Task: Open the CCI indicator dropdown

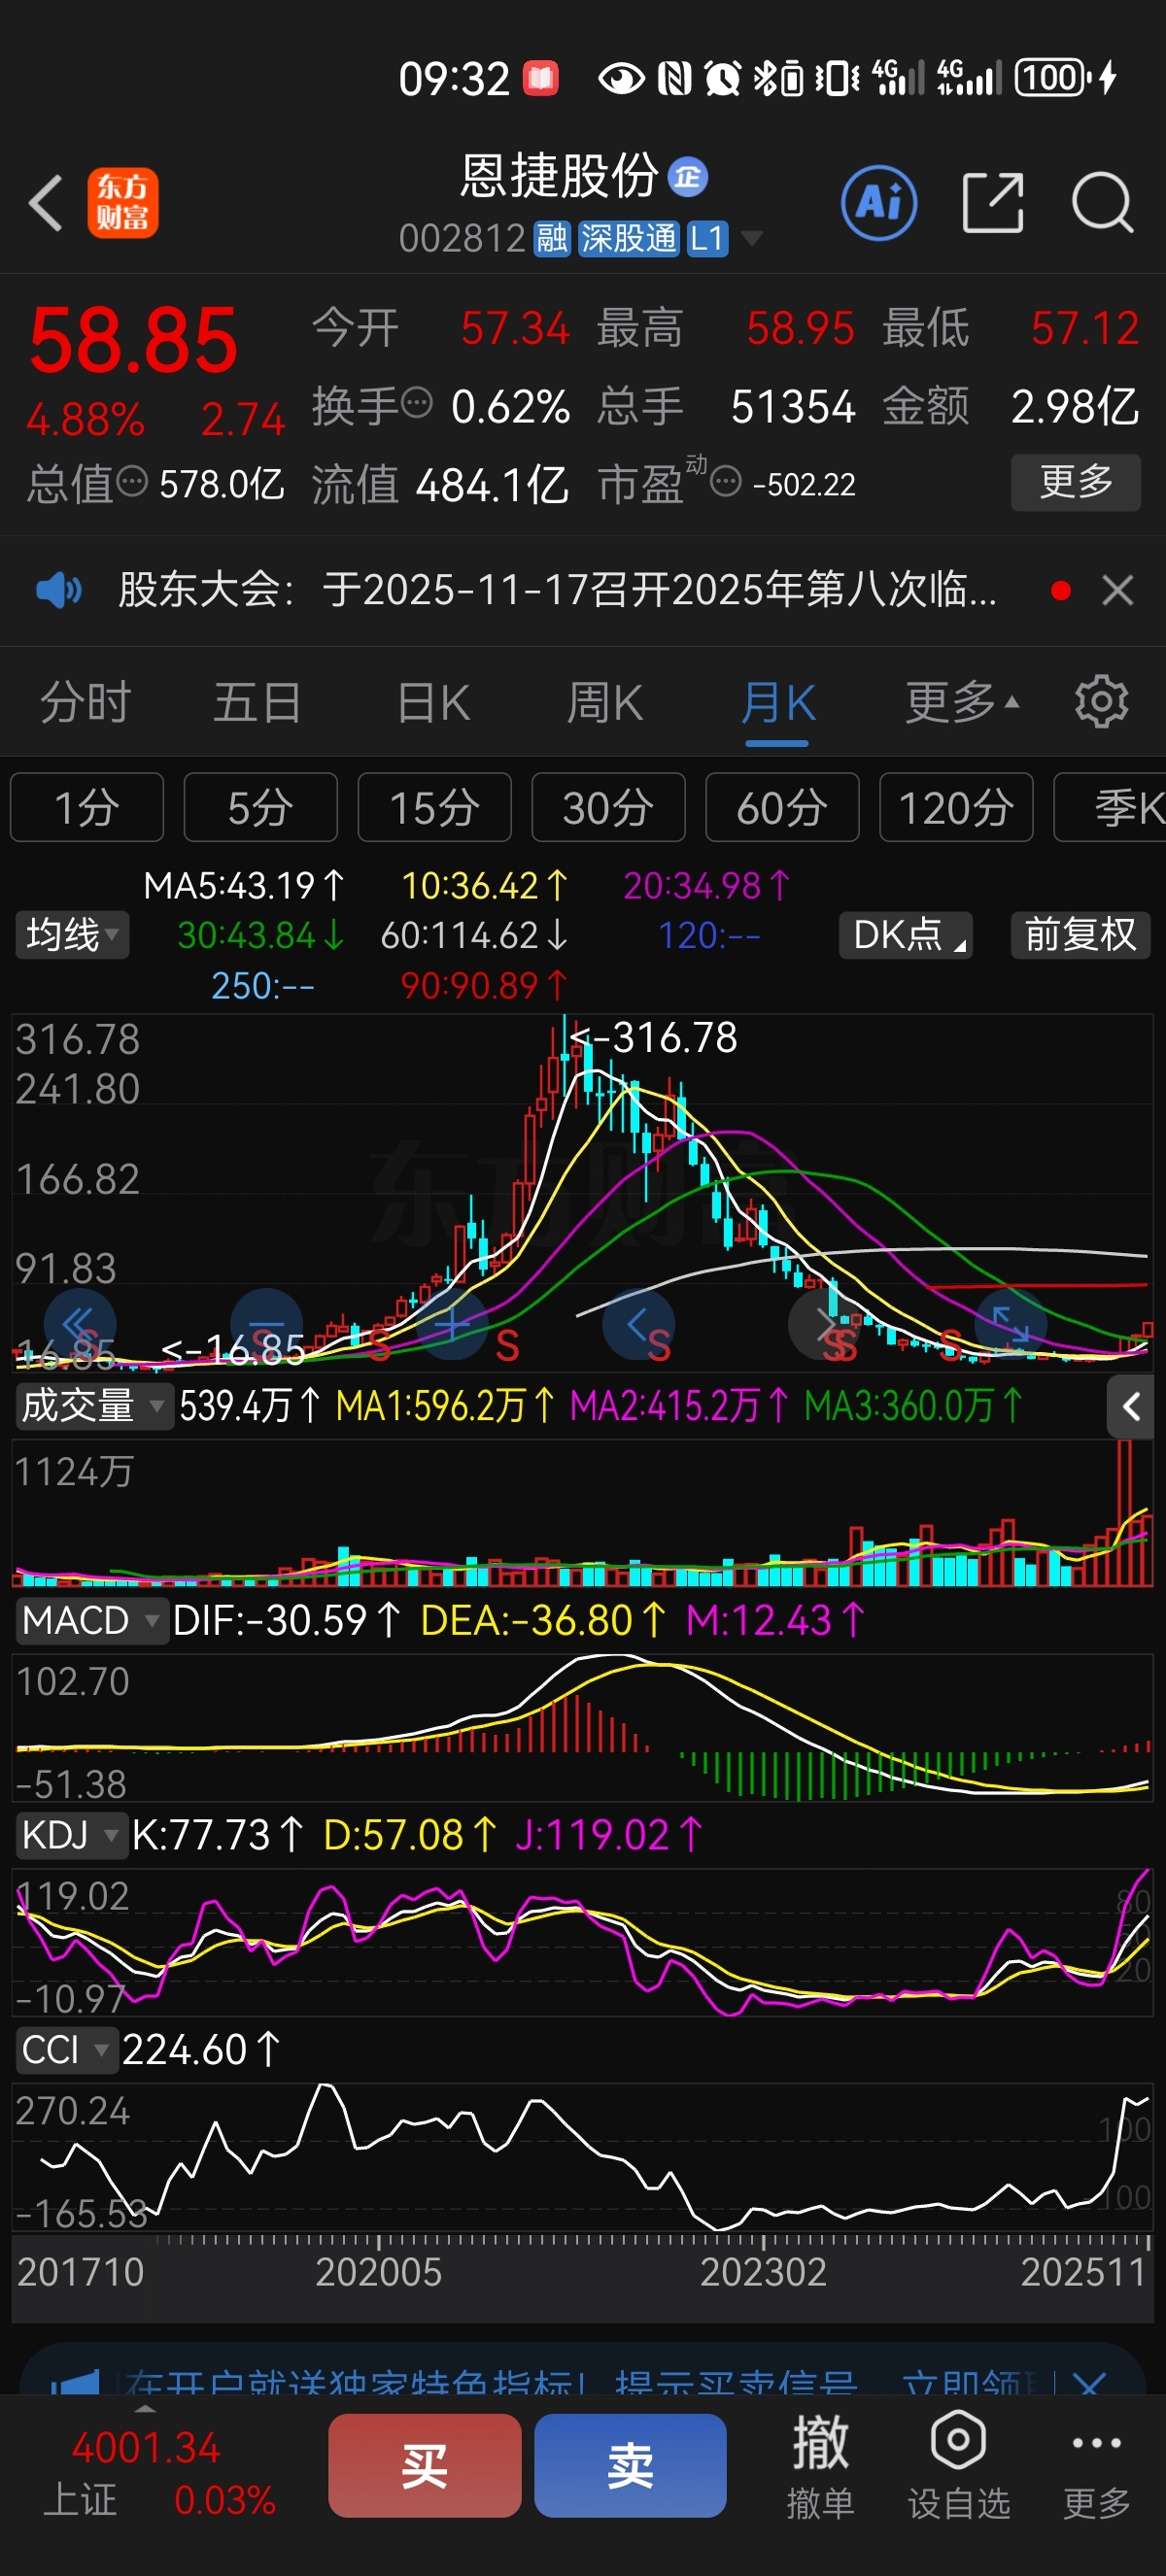Action: (x=66, y=2050)
